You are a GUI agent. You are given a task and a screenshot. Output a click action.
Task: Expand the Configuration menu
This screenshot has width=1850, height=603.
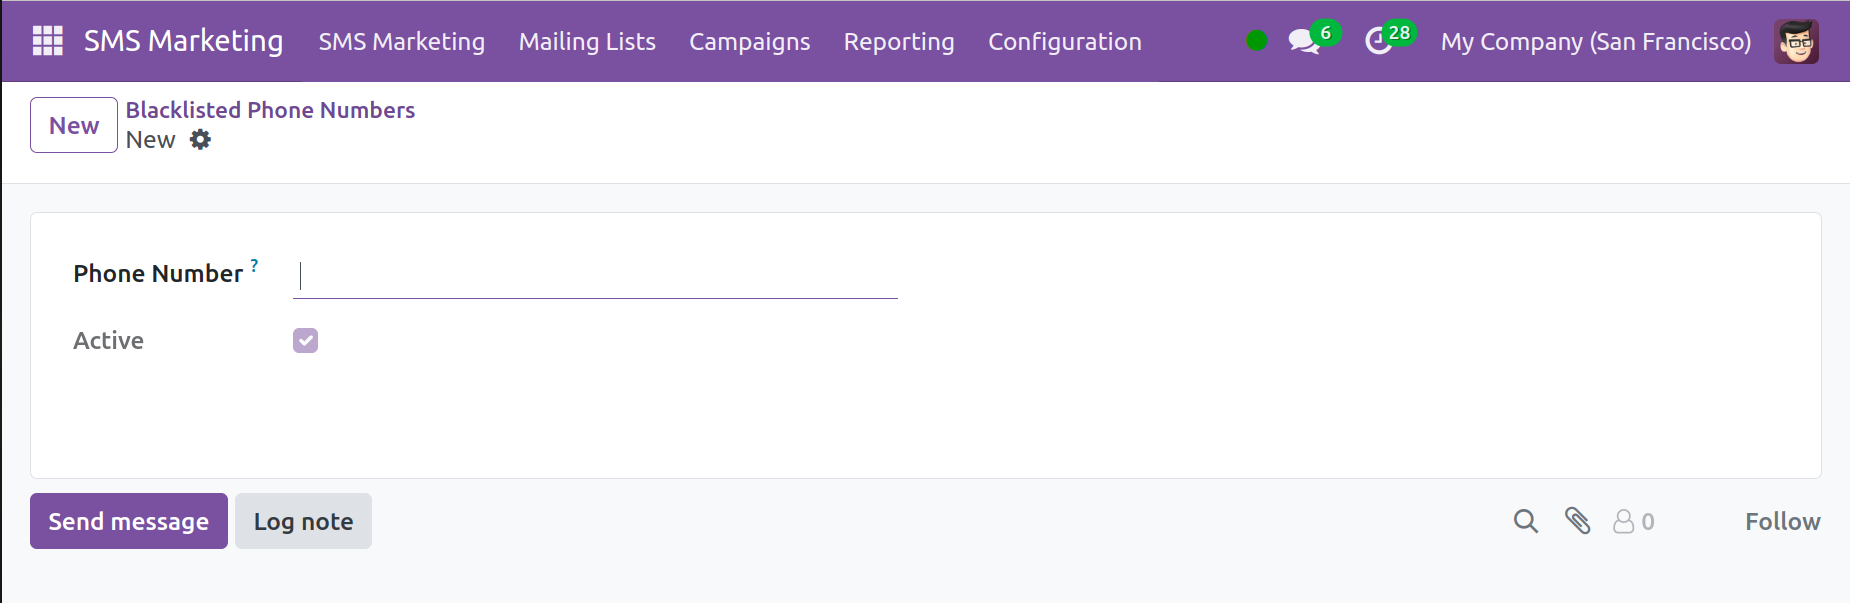coord(1064,41)
